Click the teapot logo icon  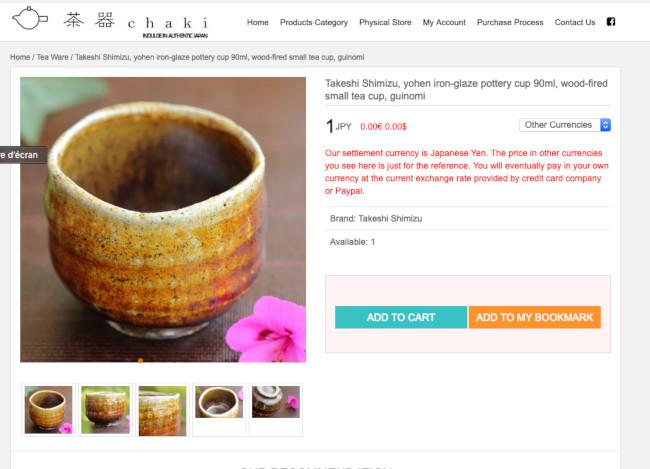(30, 18)
